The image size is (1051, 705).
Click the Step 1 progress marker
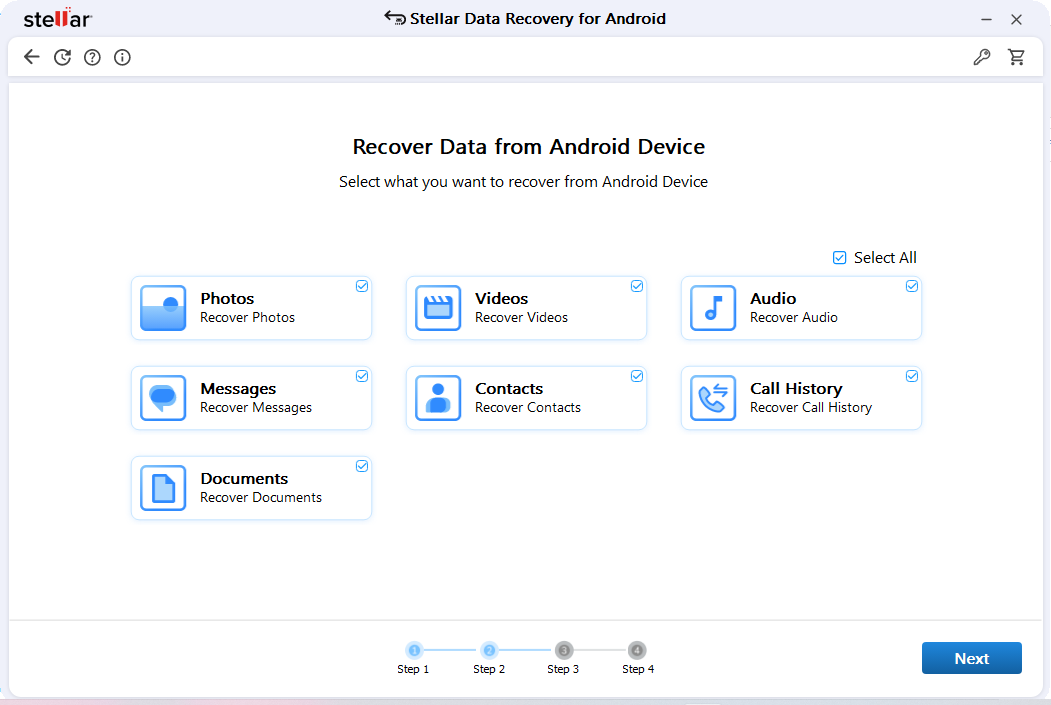coord(414,650)
